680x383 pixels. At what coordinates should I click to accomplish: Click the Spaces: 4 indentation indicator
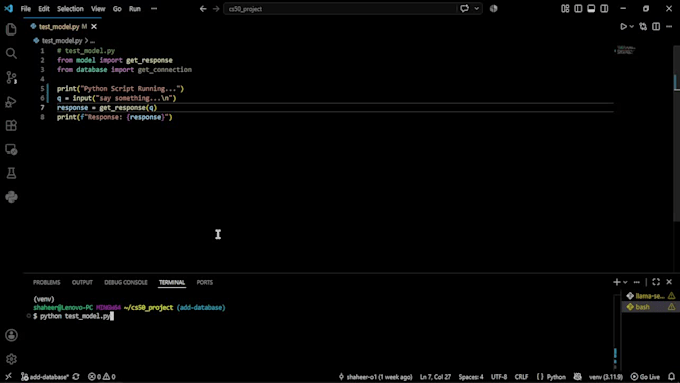coord(471,376)
